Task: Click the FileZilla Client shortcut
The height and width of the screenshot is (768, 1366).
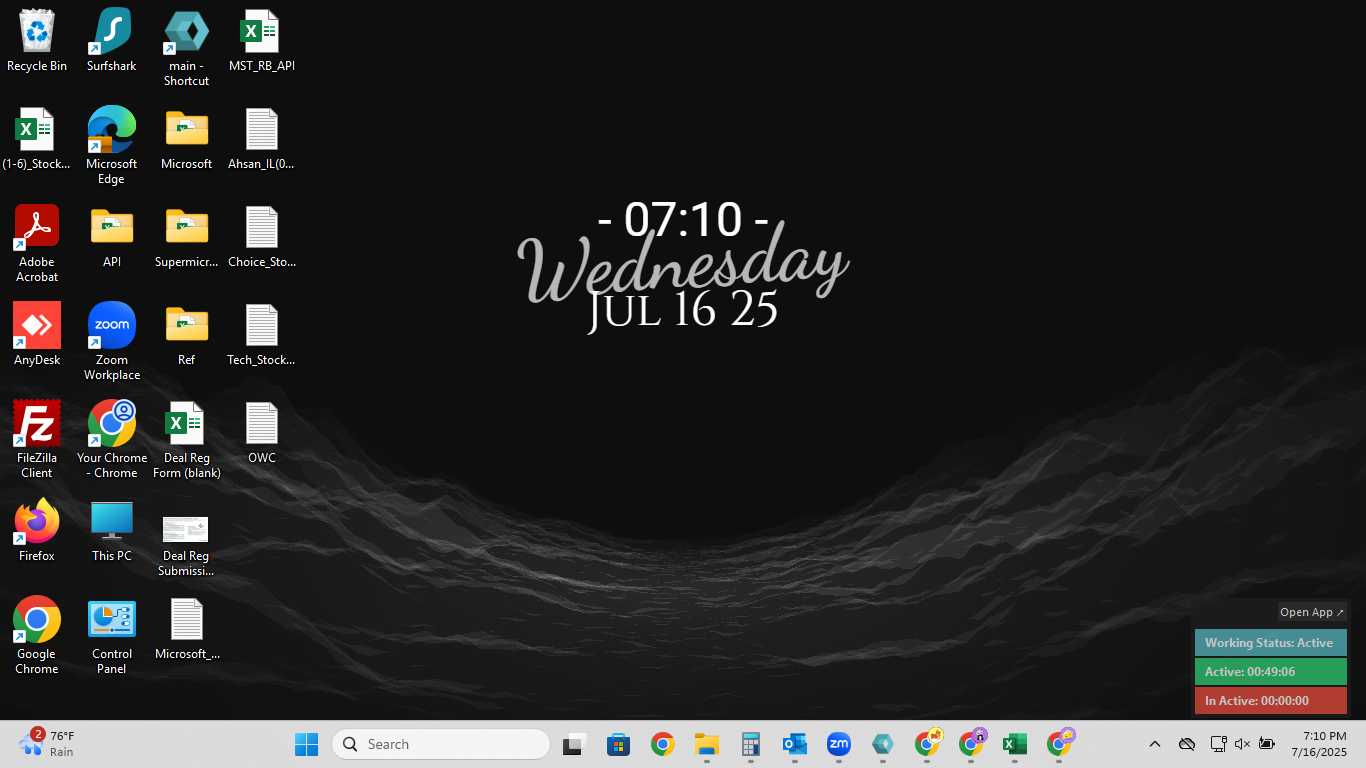Action: [37, 439]
